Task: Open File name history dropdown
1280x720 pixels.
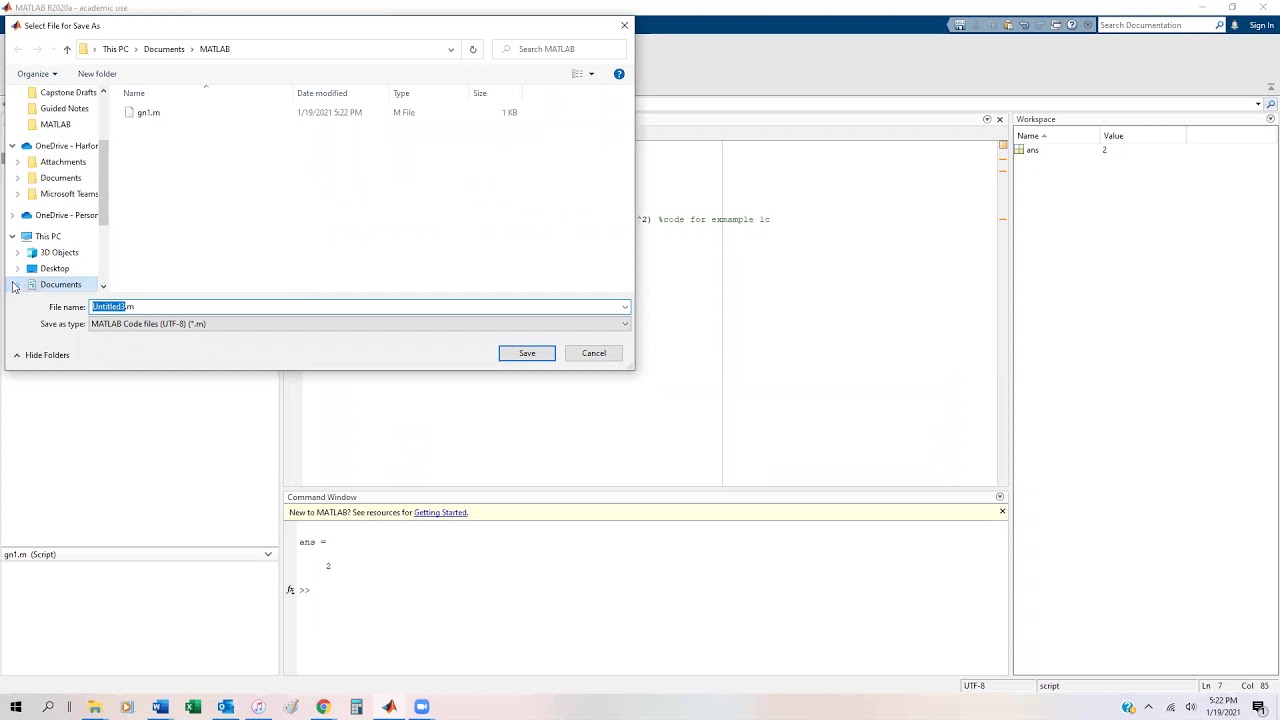Action: point(625,307)
